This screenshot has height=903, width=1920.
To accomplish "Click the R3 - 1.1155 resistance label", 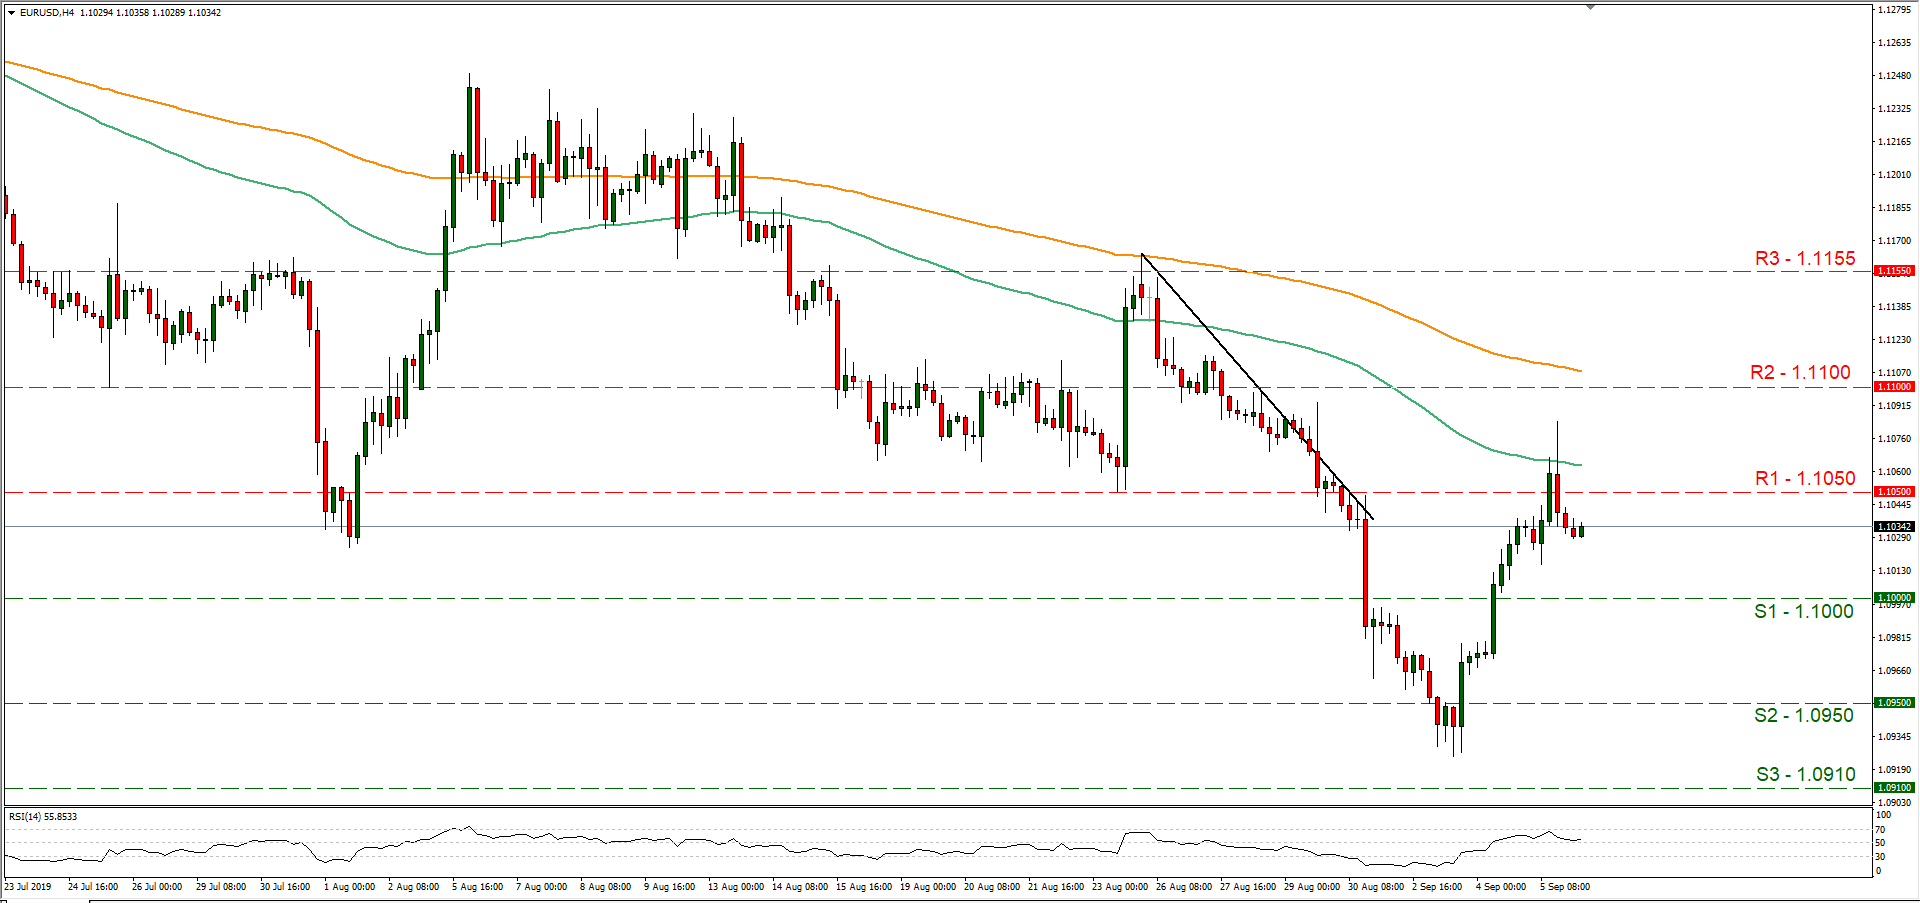I will pos(1805,258).
